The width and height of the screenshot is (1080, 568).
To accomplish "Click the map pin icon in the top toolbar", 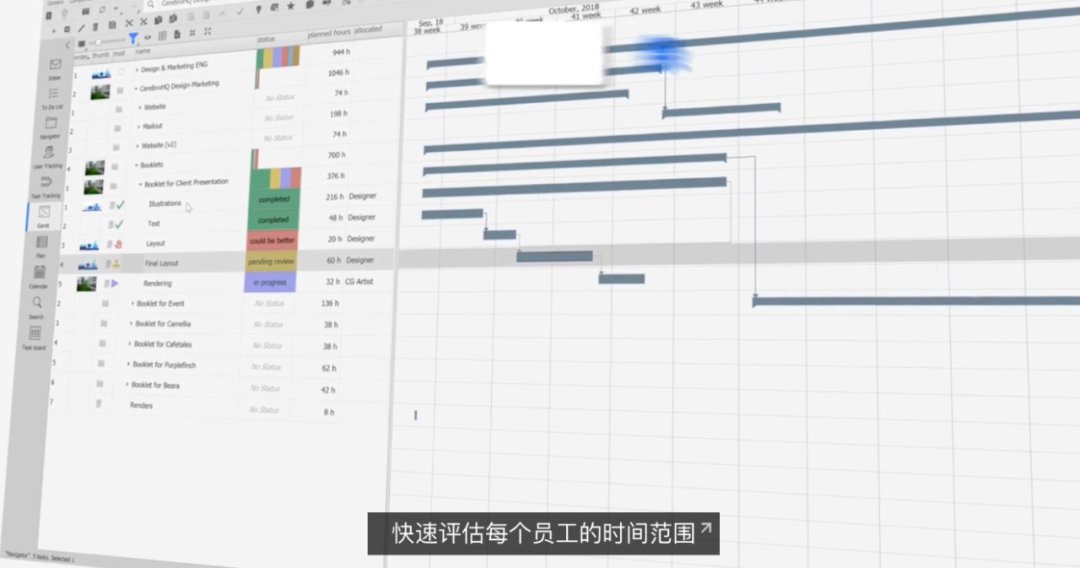I will tap(258, 9).
